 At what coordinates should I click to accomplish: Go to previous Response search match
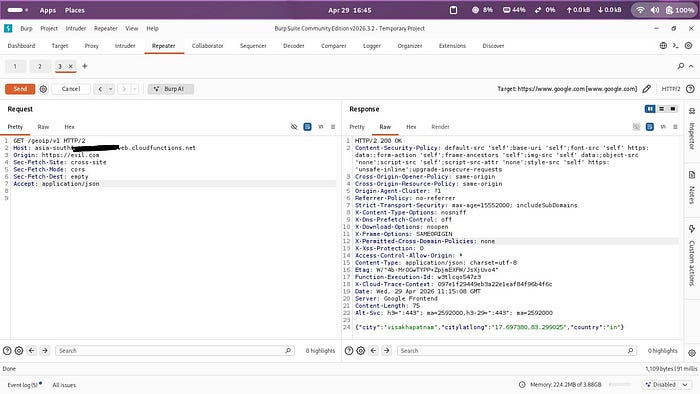click(374, 351)
